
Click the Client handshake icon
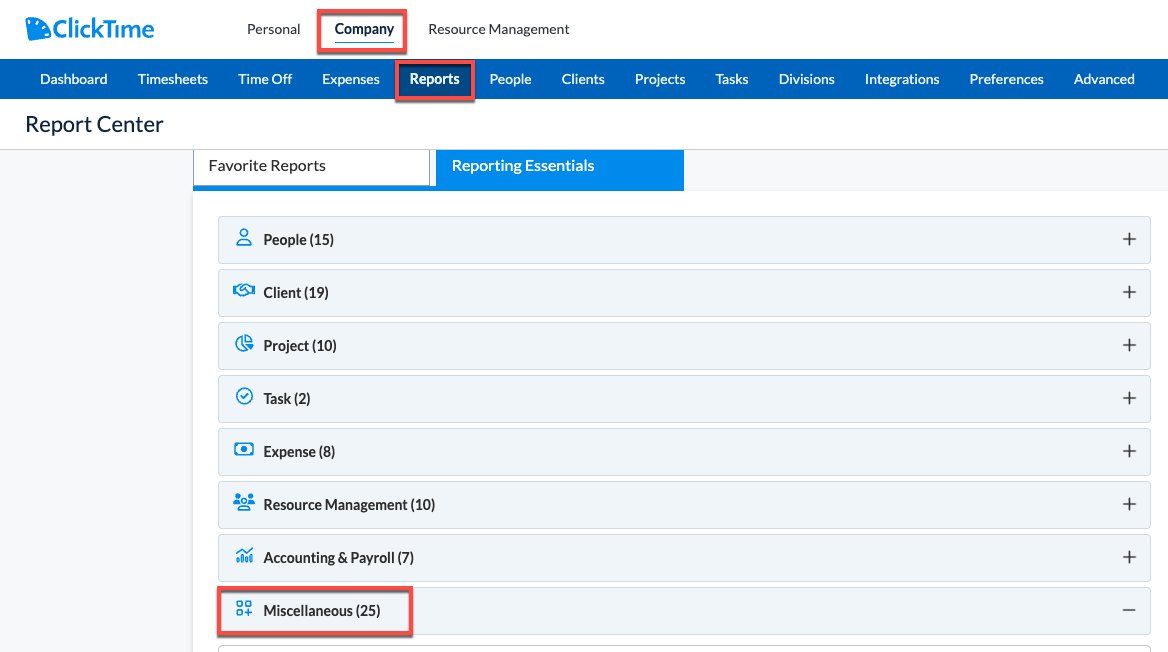click(x=244, y=291)
